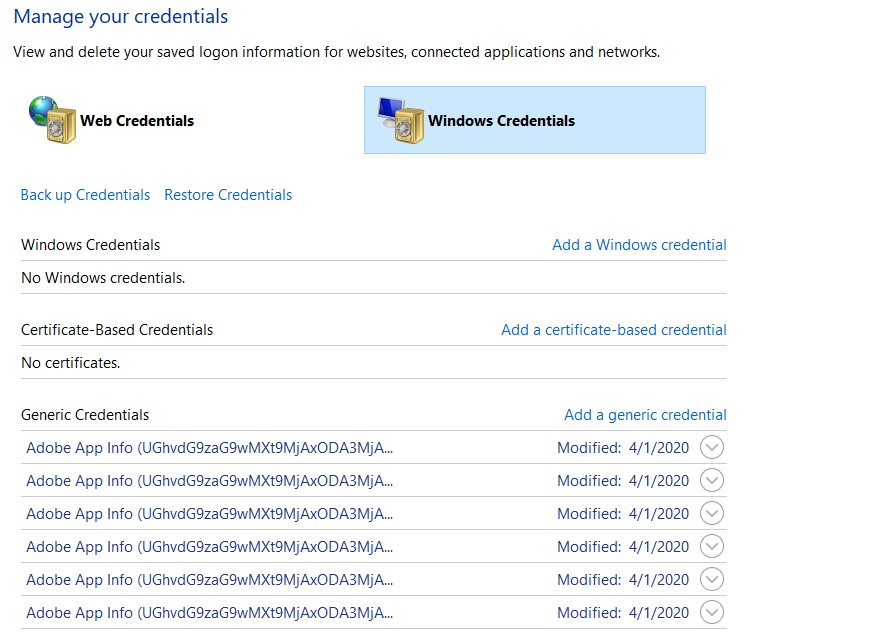Viewport: 872px width, 633px height.
Task: Expand the fourth Adobe App Info chevron
Action: point(712,547)
